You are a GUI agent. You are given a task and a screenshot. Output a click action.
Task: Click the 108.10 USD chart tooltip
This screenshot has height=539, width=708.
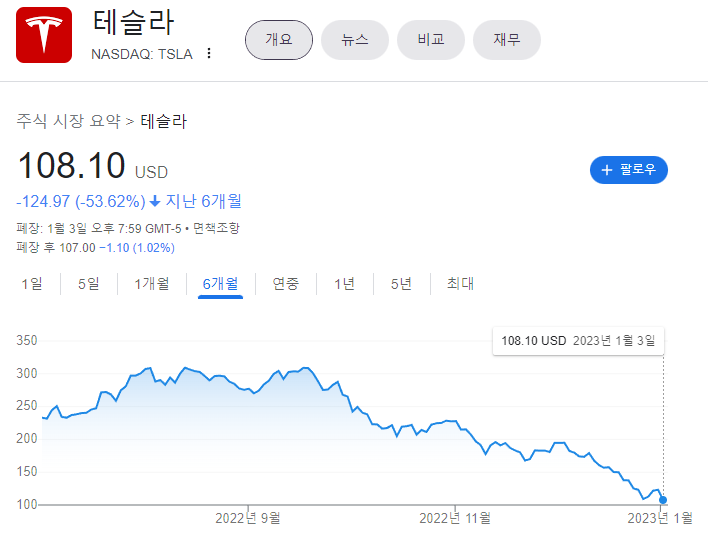coord(578,341)
